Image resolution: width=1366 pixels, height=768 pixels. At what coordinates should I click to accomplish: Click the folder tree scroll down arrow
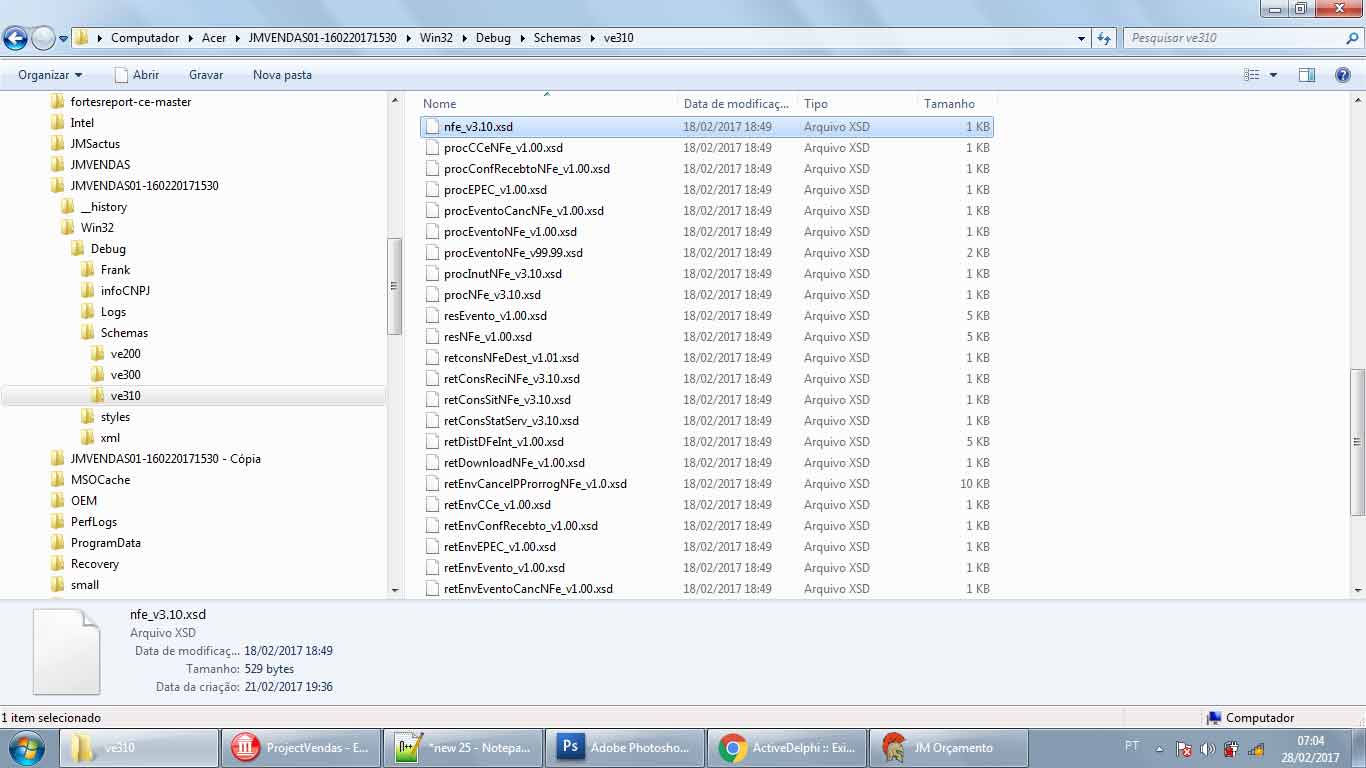(x=394, y=590)
